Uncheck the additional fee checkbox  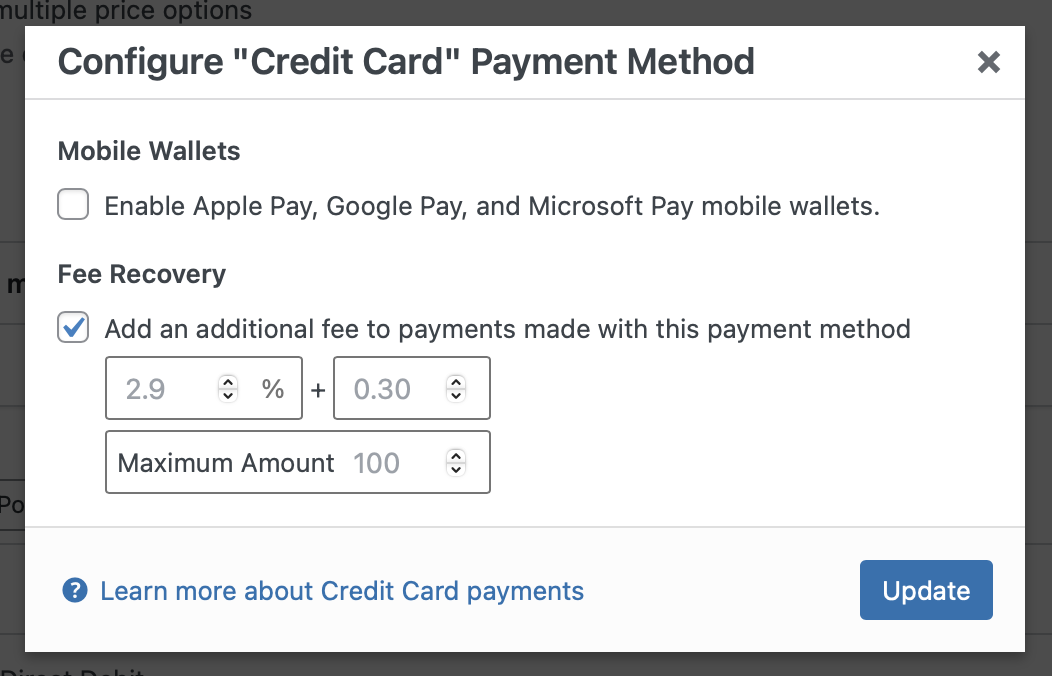[x=73, y=328]
